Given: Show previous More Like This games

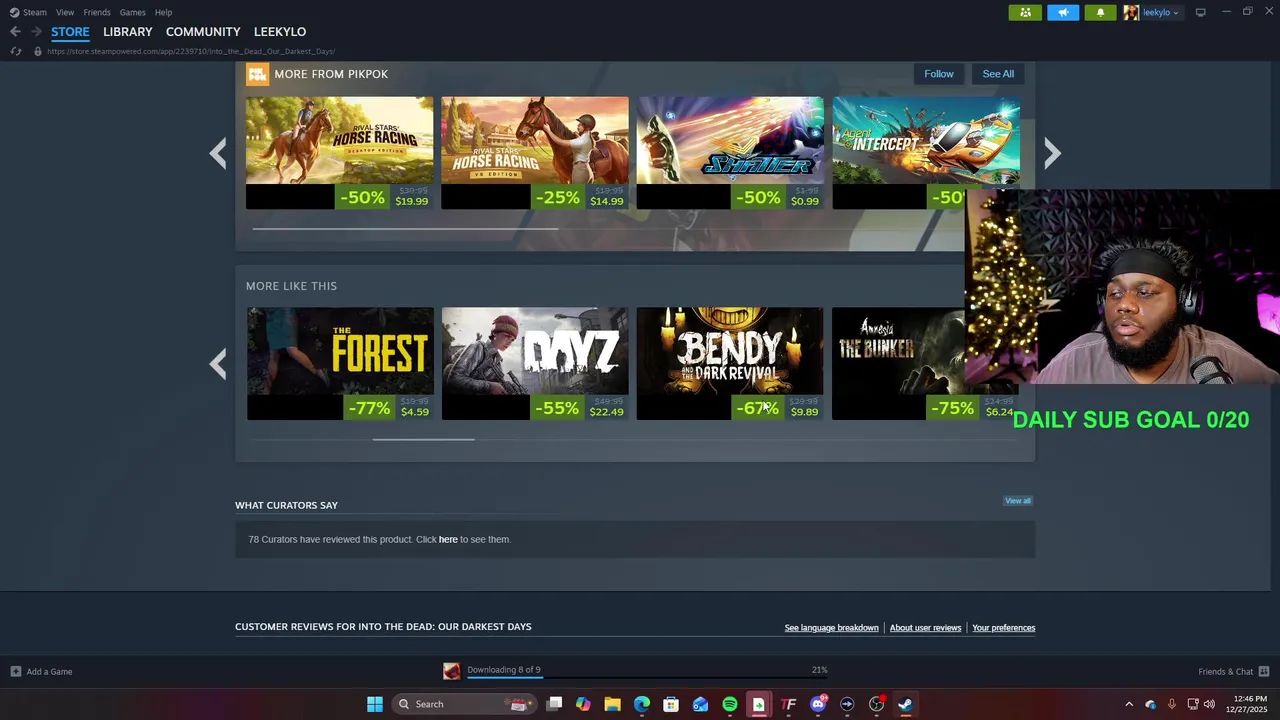Looking at the screenshot, I should click(218, 364).
